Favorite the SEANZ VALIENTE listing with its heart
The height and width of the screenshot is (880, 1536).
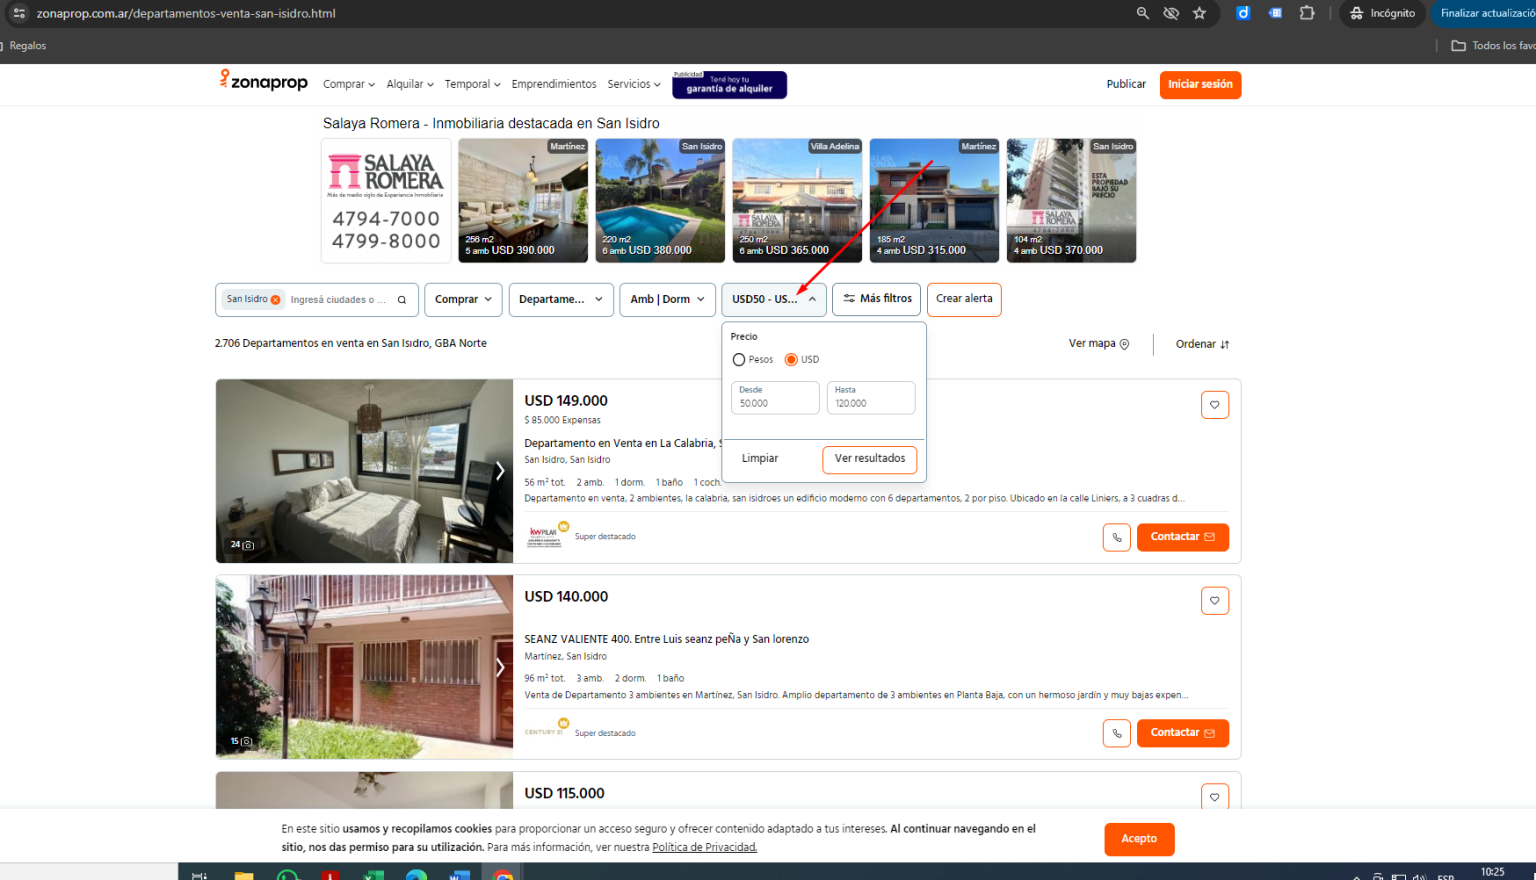coord(1215,600)
